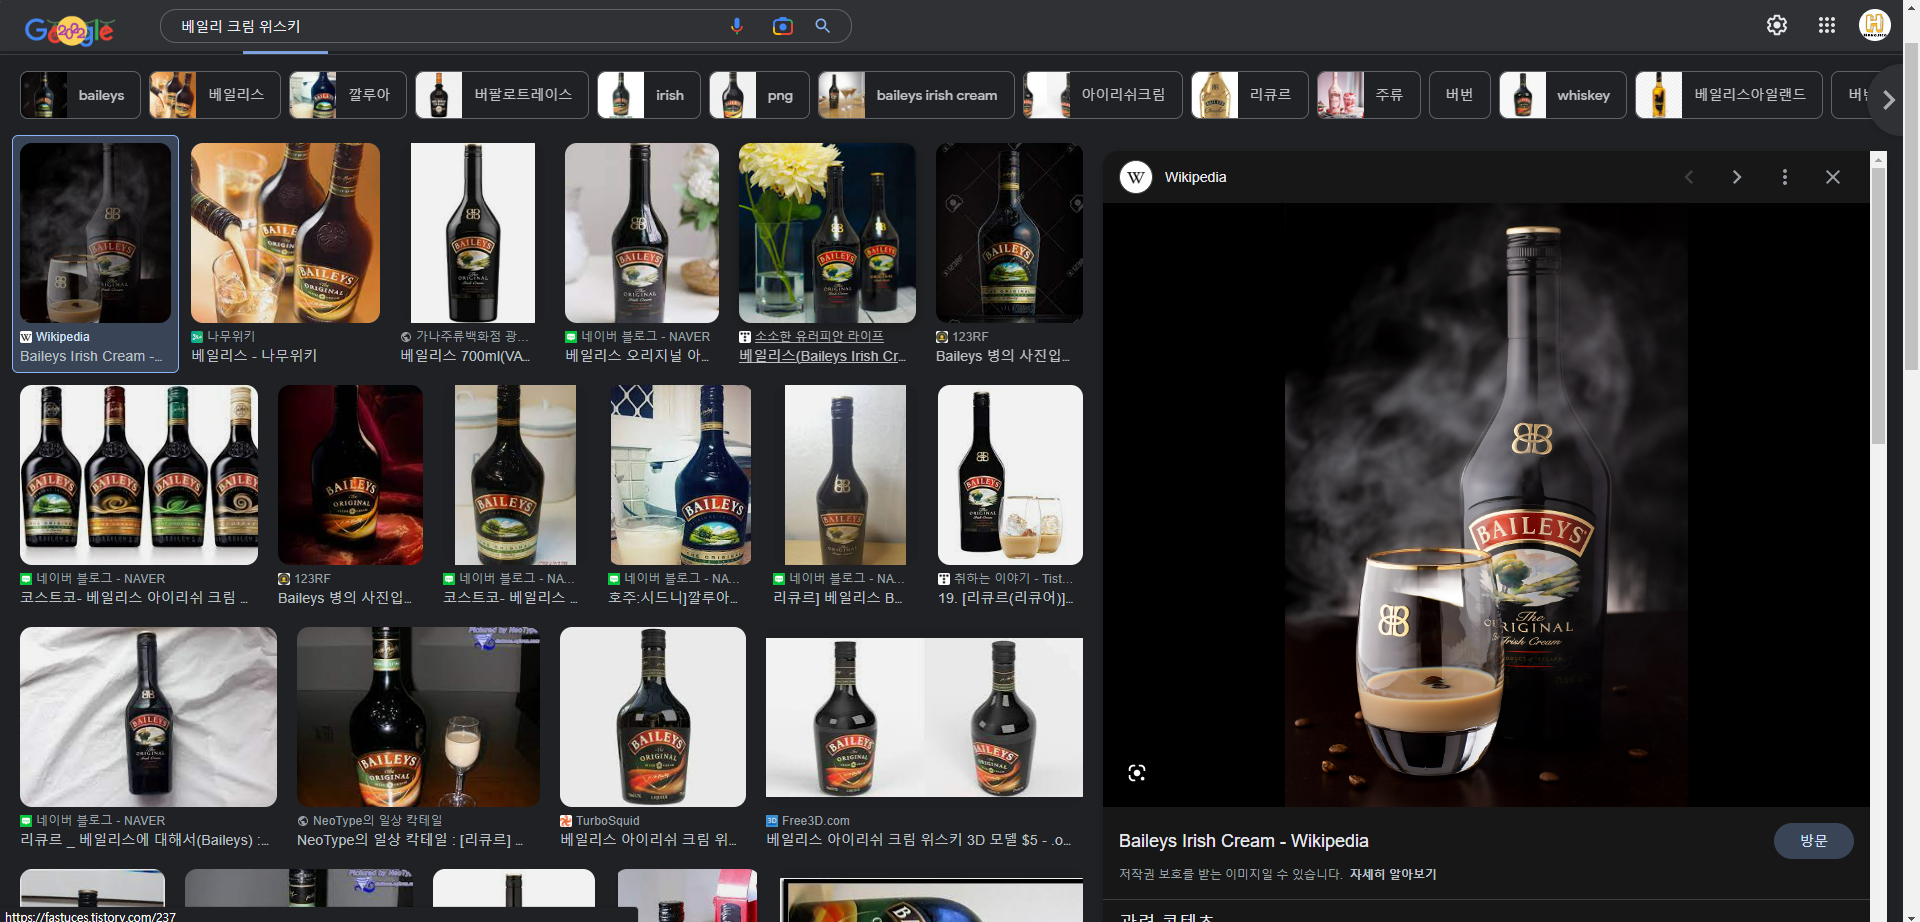Select the '버번' filter chip
The image size is (1920, 922).
click(x=1460, y=95)
